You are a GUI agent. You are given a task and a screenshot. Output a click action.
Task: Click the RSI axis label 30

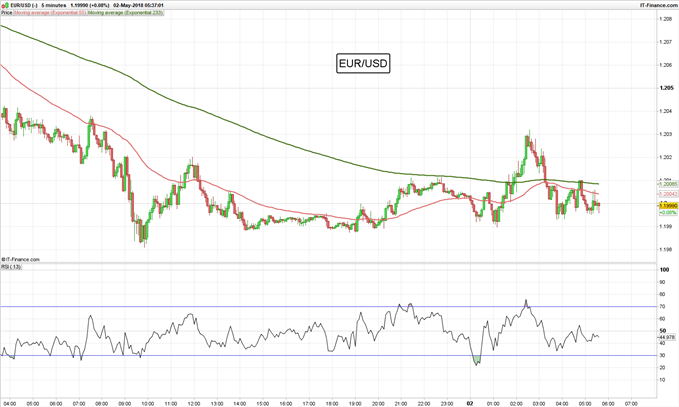[x=662, y=355]
